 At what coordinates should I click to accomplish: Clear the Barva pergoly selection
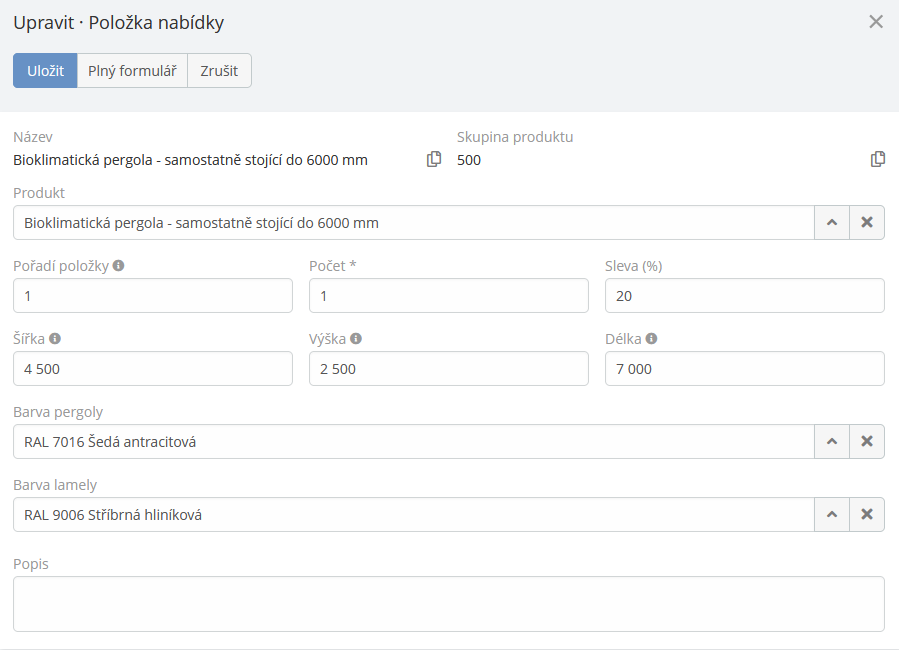[867, 441]
